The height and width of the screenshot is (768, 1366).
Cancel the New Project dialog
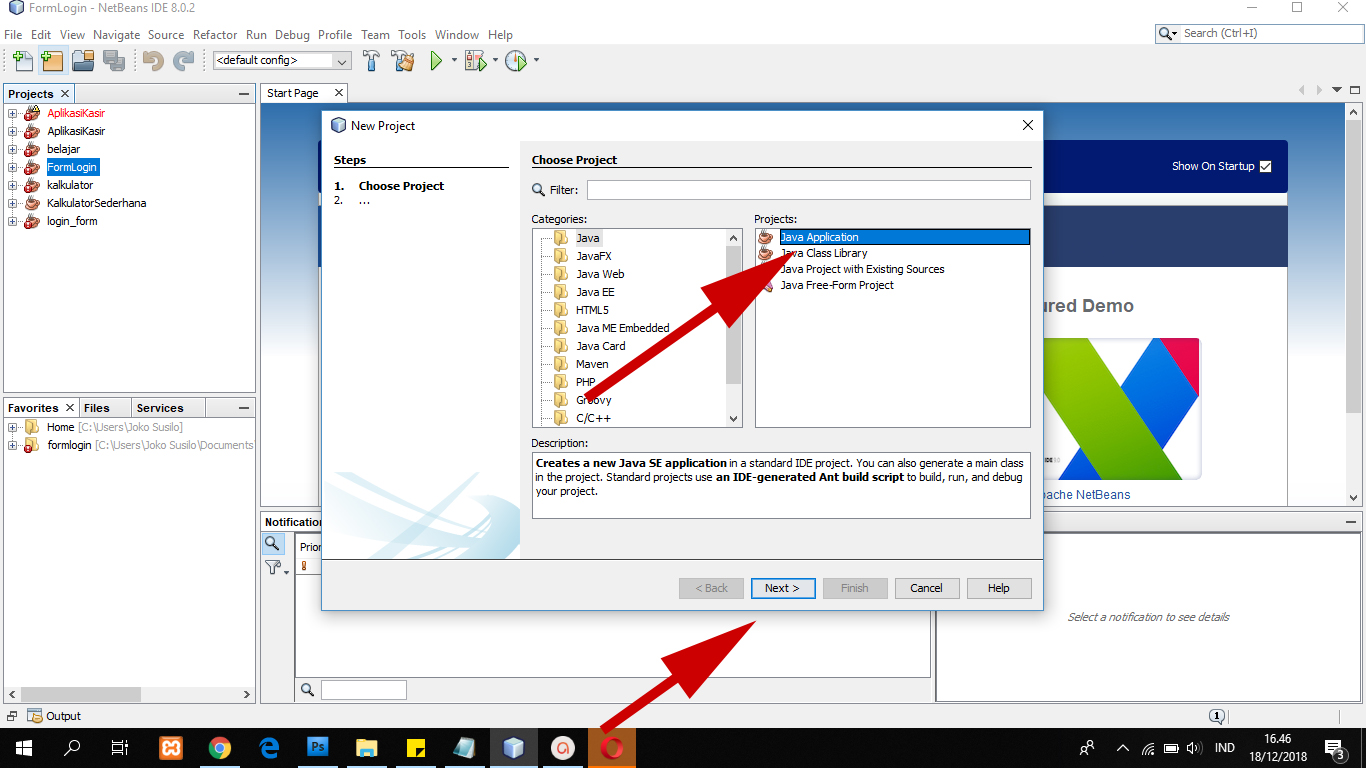(x=926, y=588)
